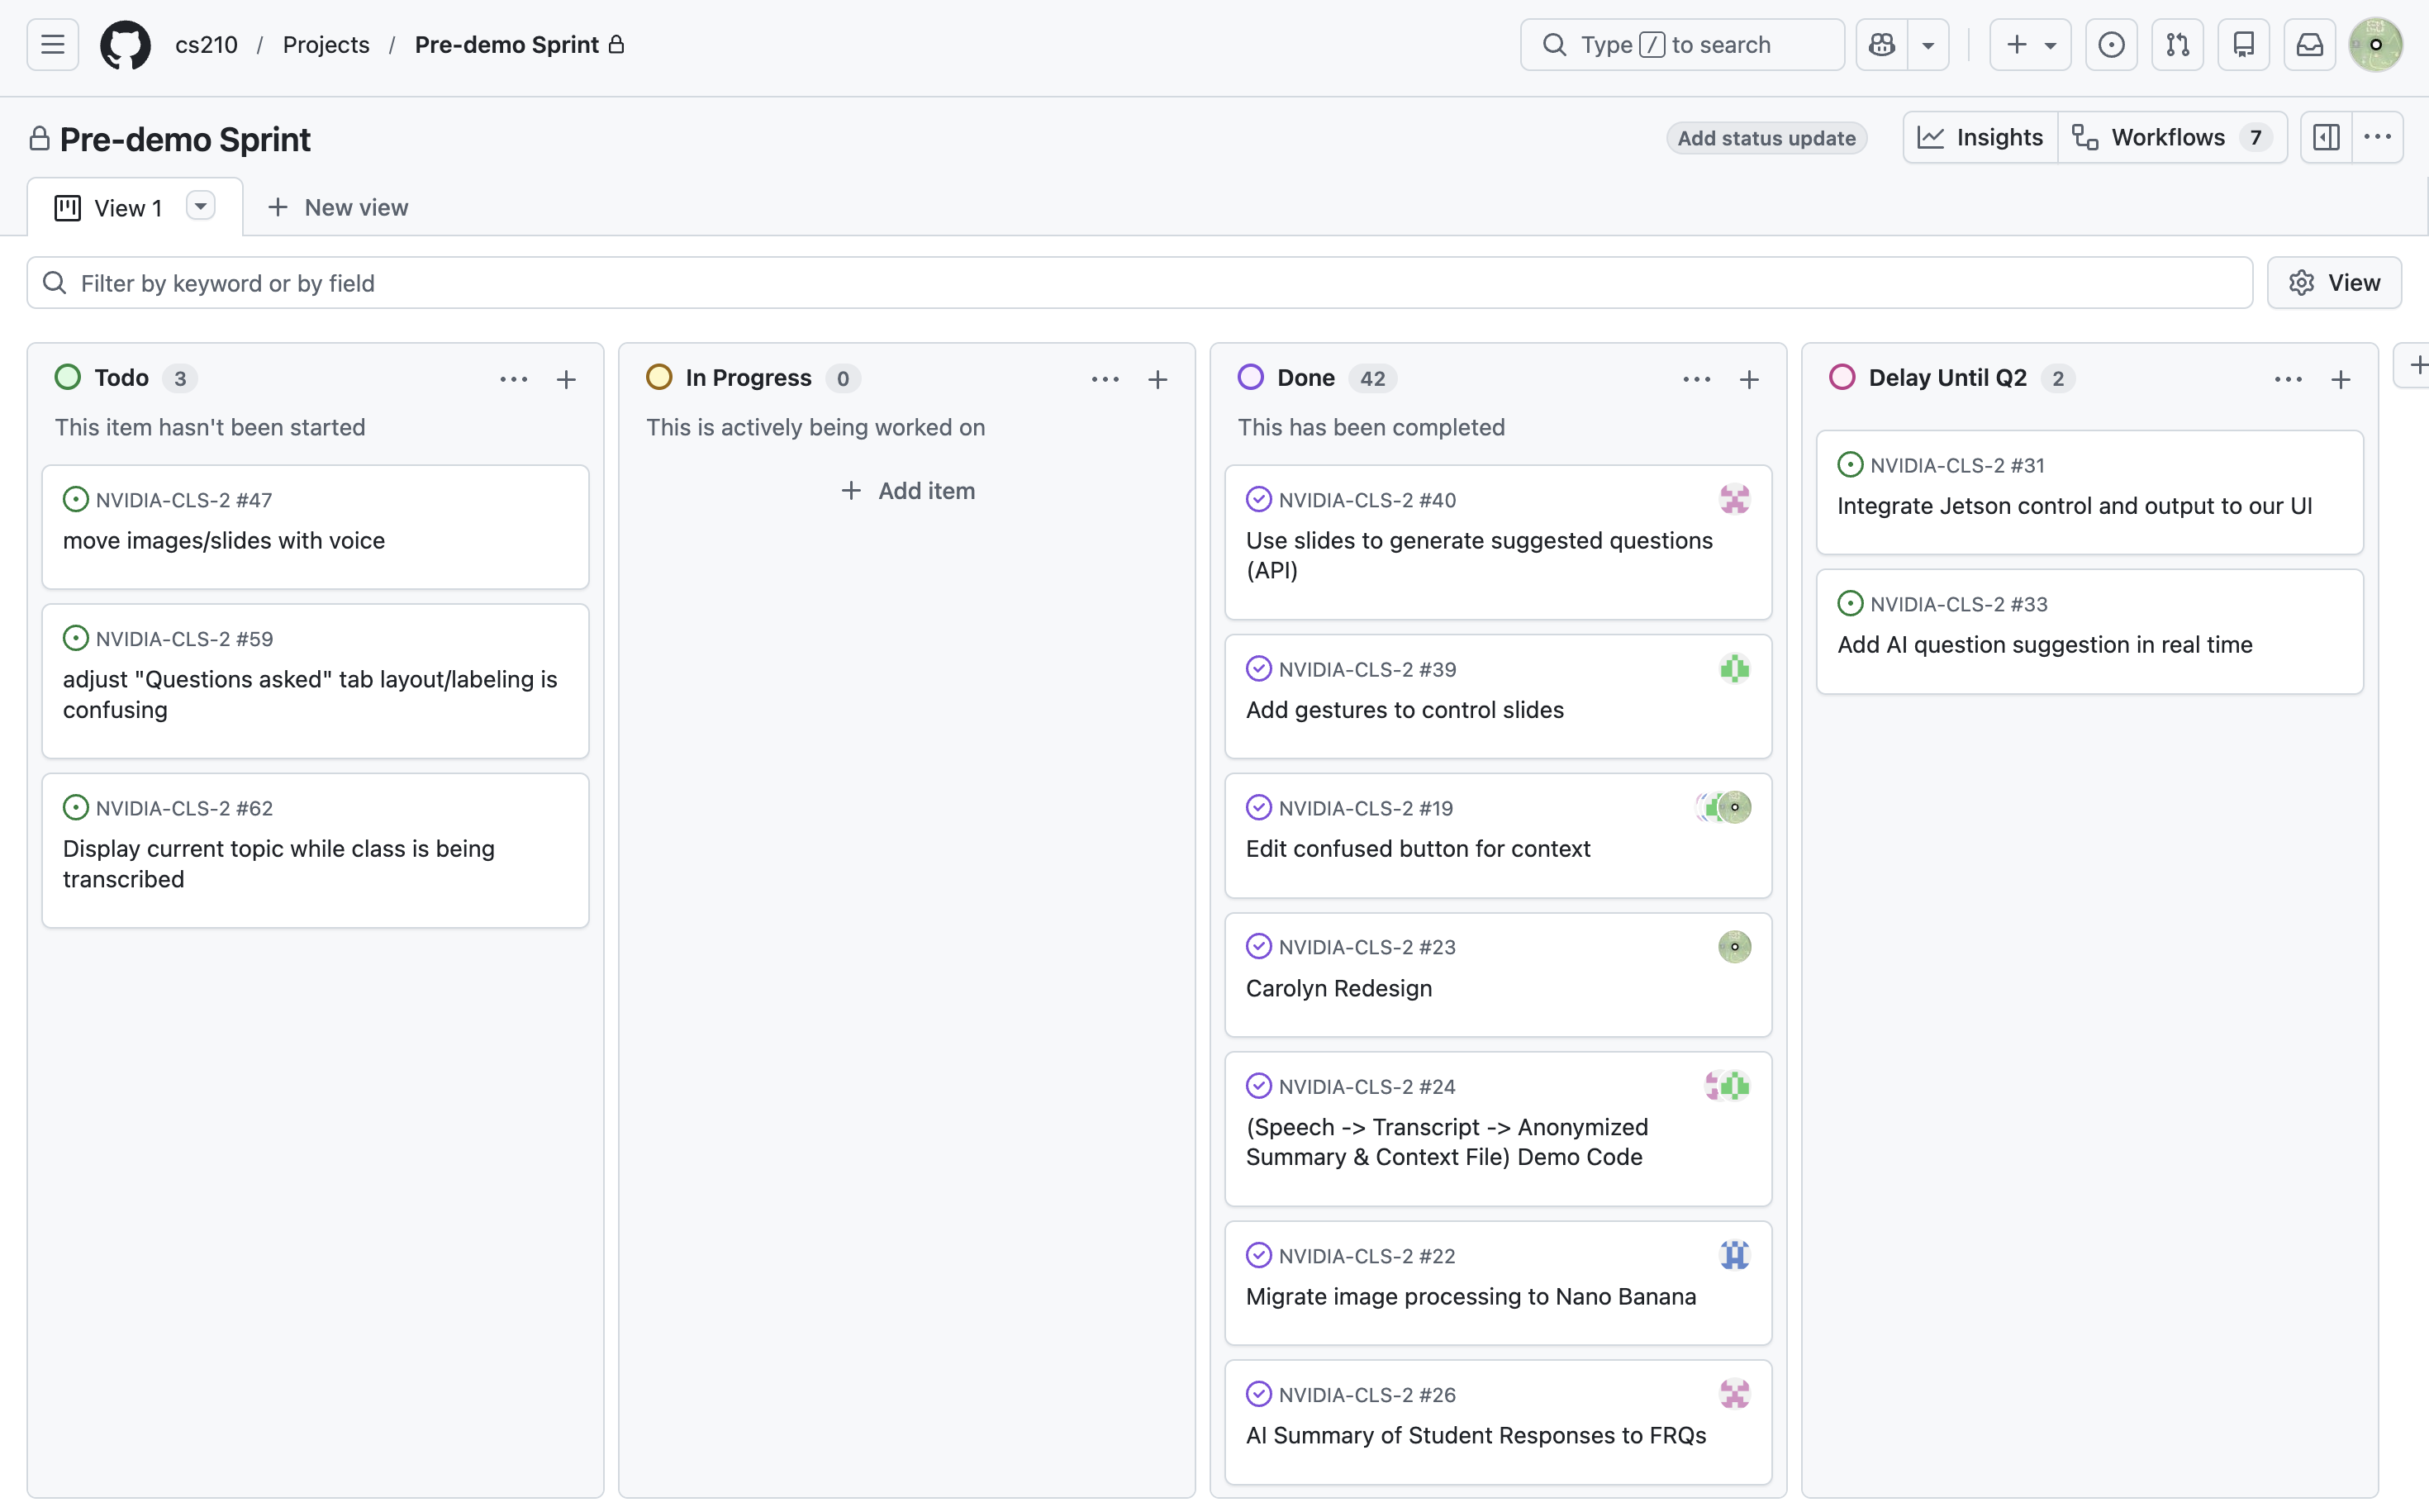This screenshot has height=1512, width=2429.
Task: Open notifications inbox icon
Action: pyautogui.click(x=2309, y=45)
